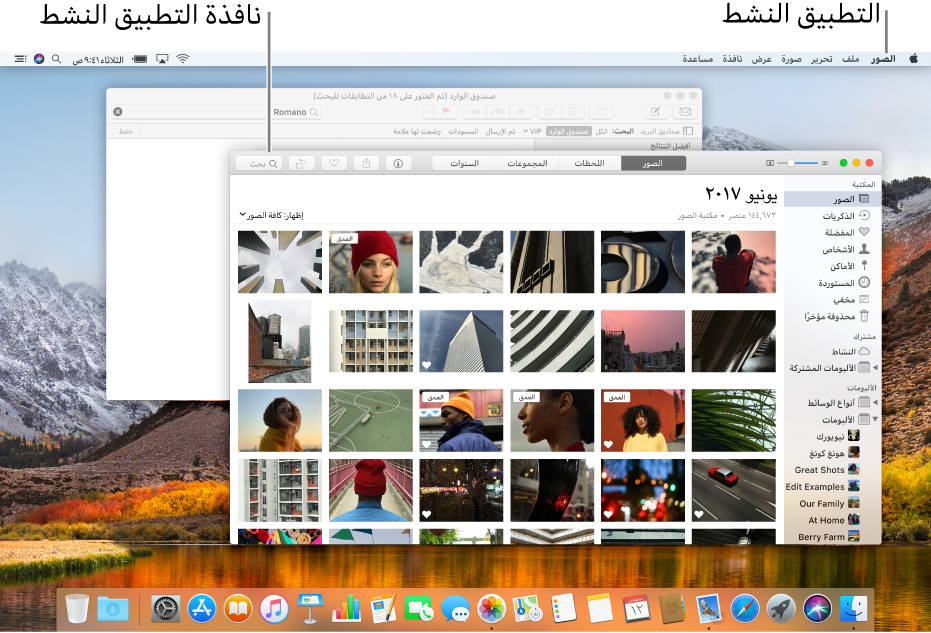Open the إظهار: كافة الصور filter dropdown
The height and width of the screenshot is (633, 931).
coord(271,215)
